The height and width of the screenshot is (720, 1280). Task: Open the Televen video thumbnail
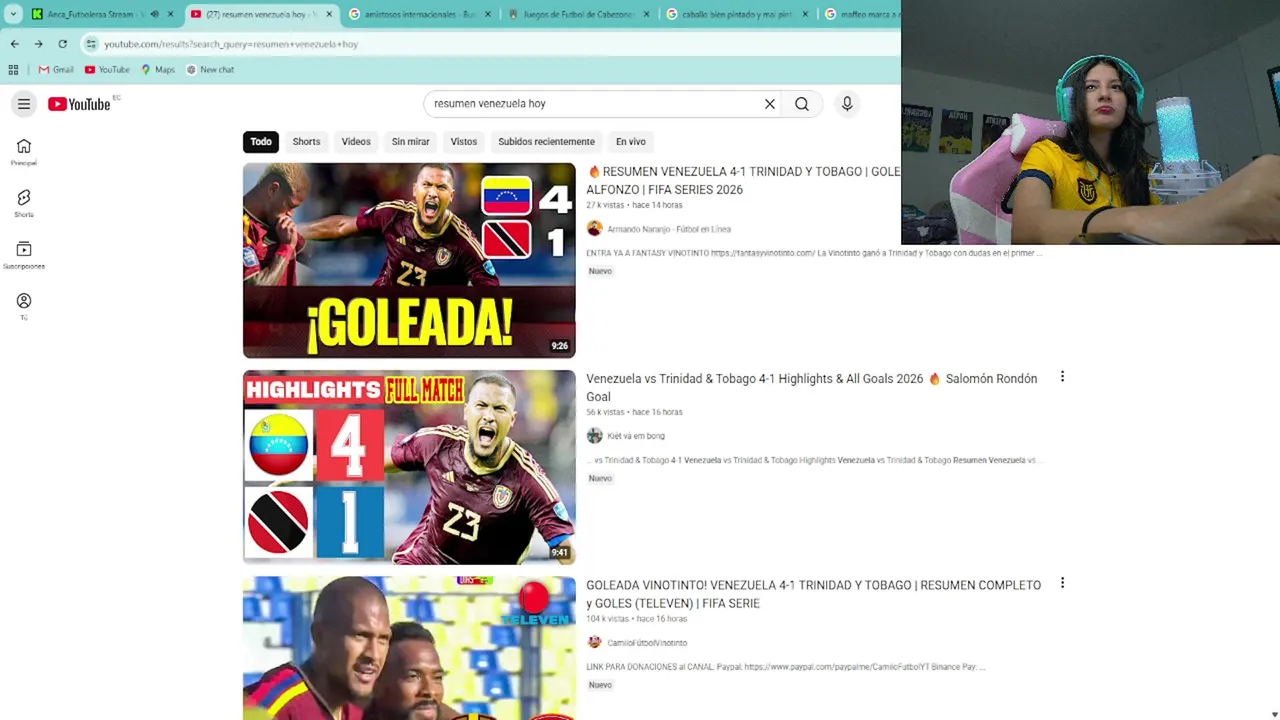pos(409,648)
